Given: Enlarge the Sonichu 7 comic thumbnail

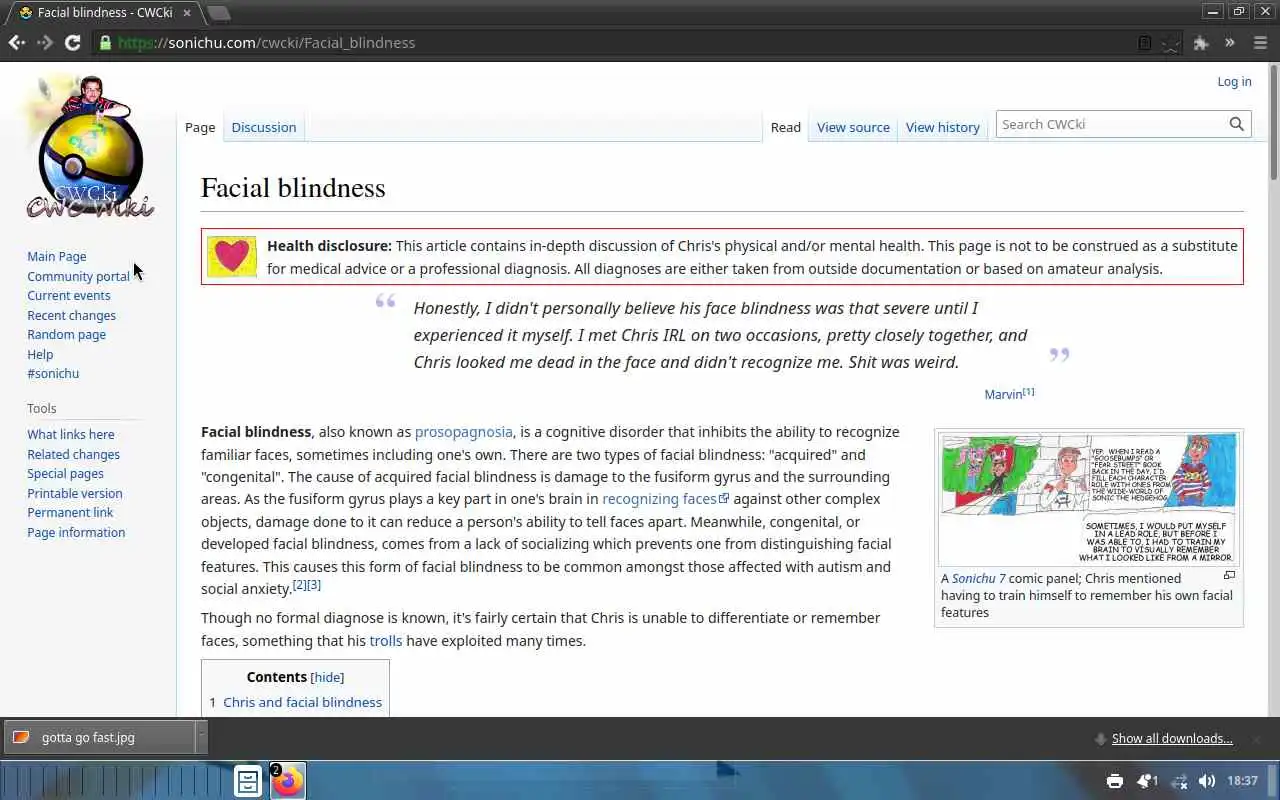Looking at the screenshot, I should click(1088, 499).
